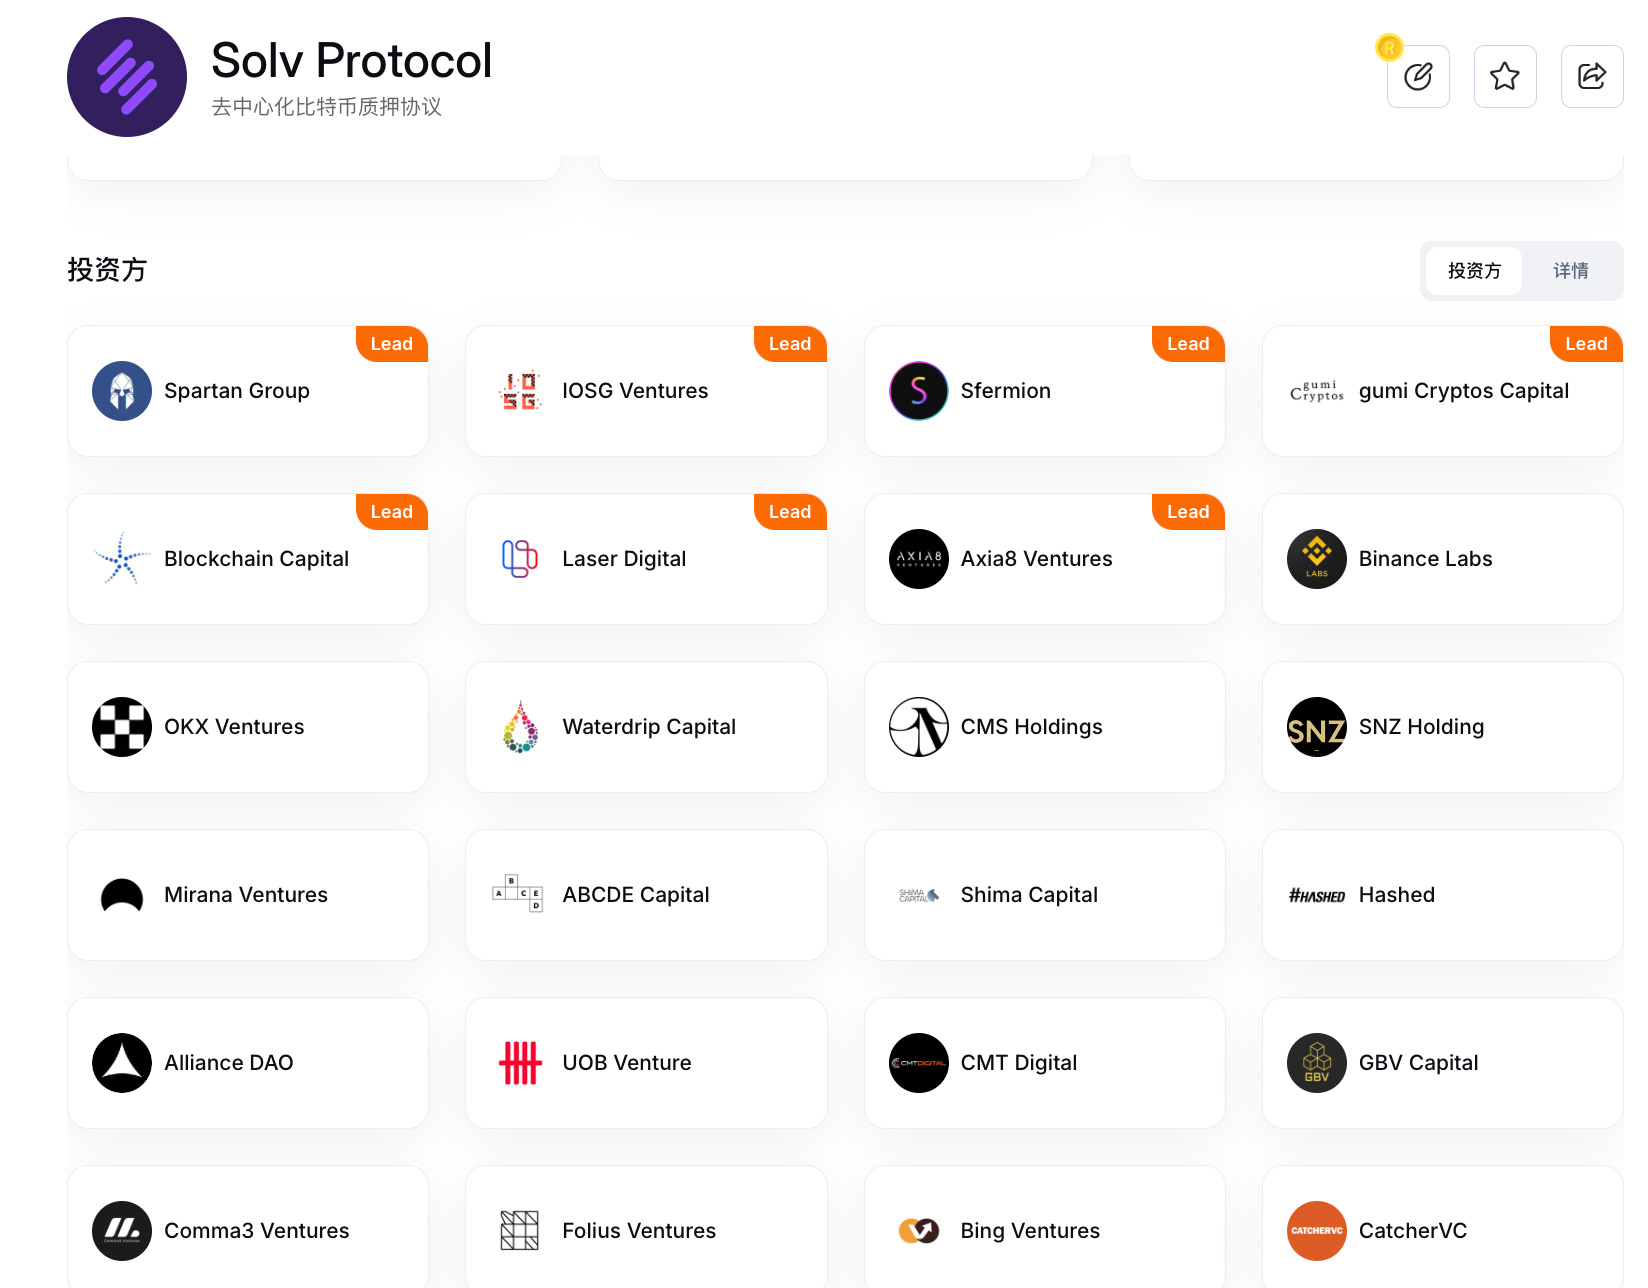Click the IOSG Ventures logo

pyautogui.click(x=520, y=391)
